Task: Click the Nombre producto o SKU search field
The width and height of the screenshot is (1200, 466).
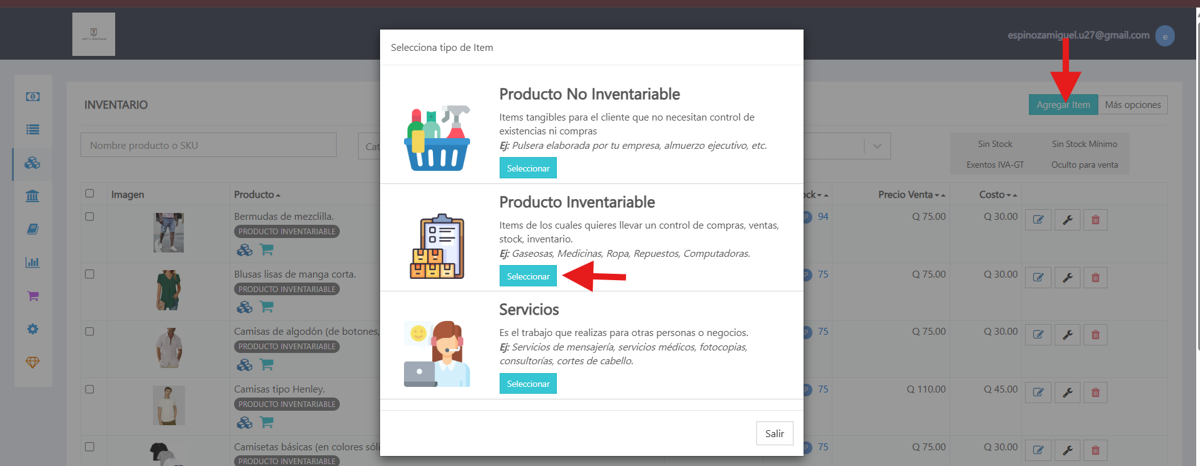Action: pyautogui.click(x=210, y=146)
